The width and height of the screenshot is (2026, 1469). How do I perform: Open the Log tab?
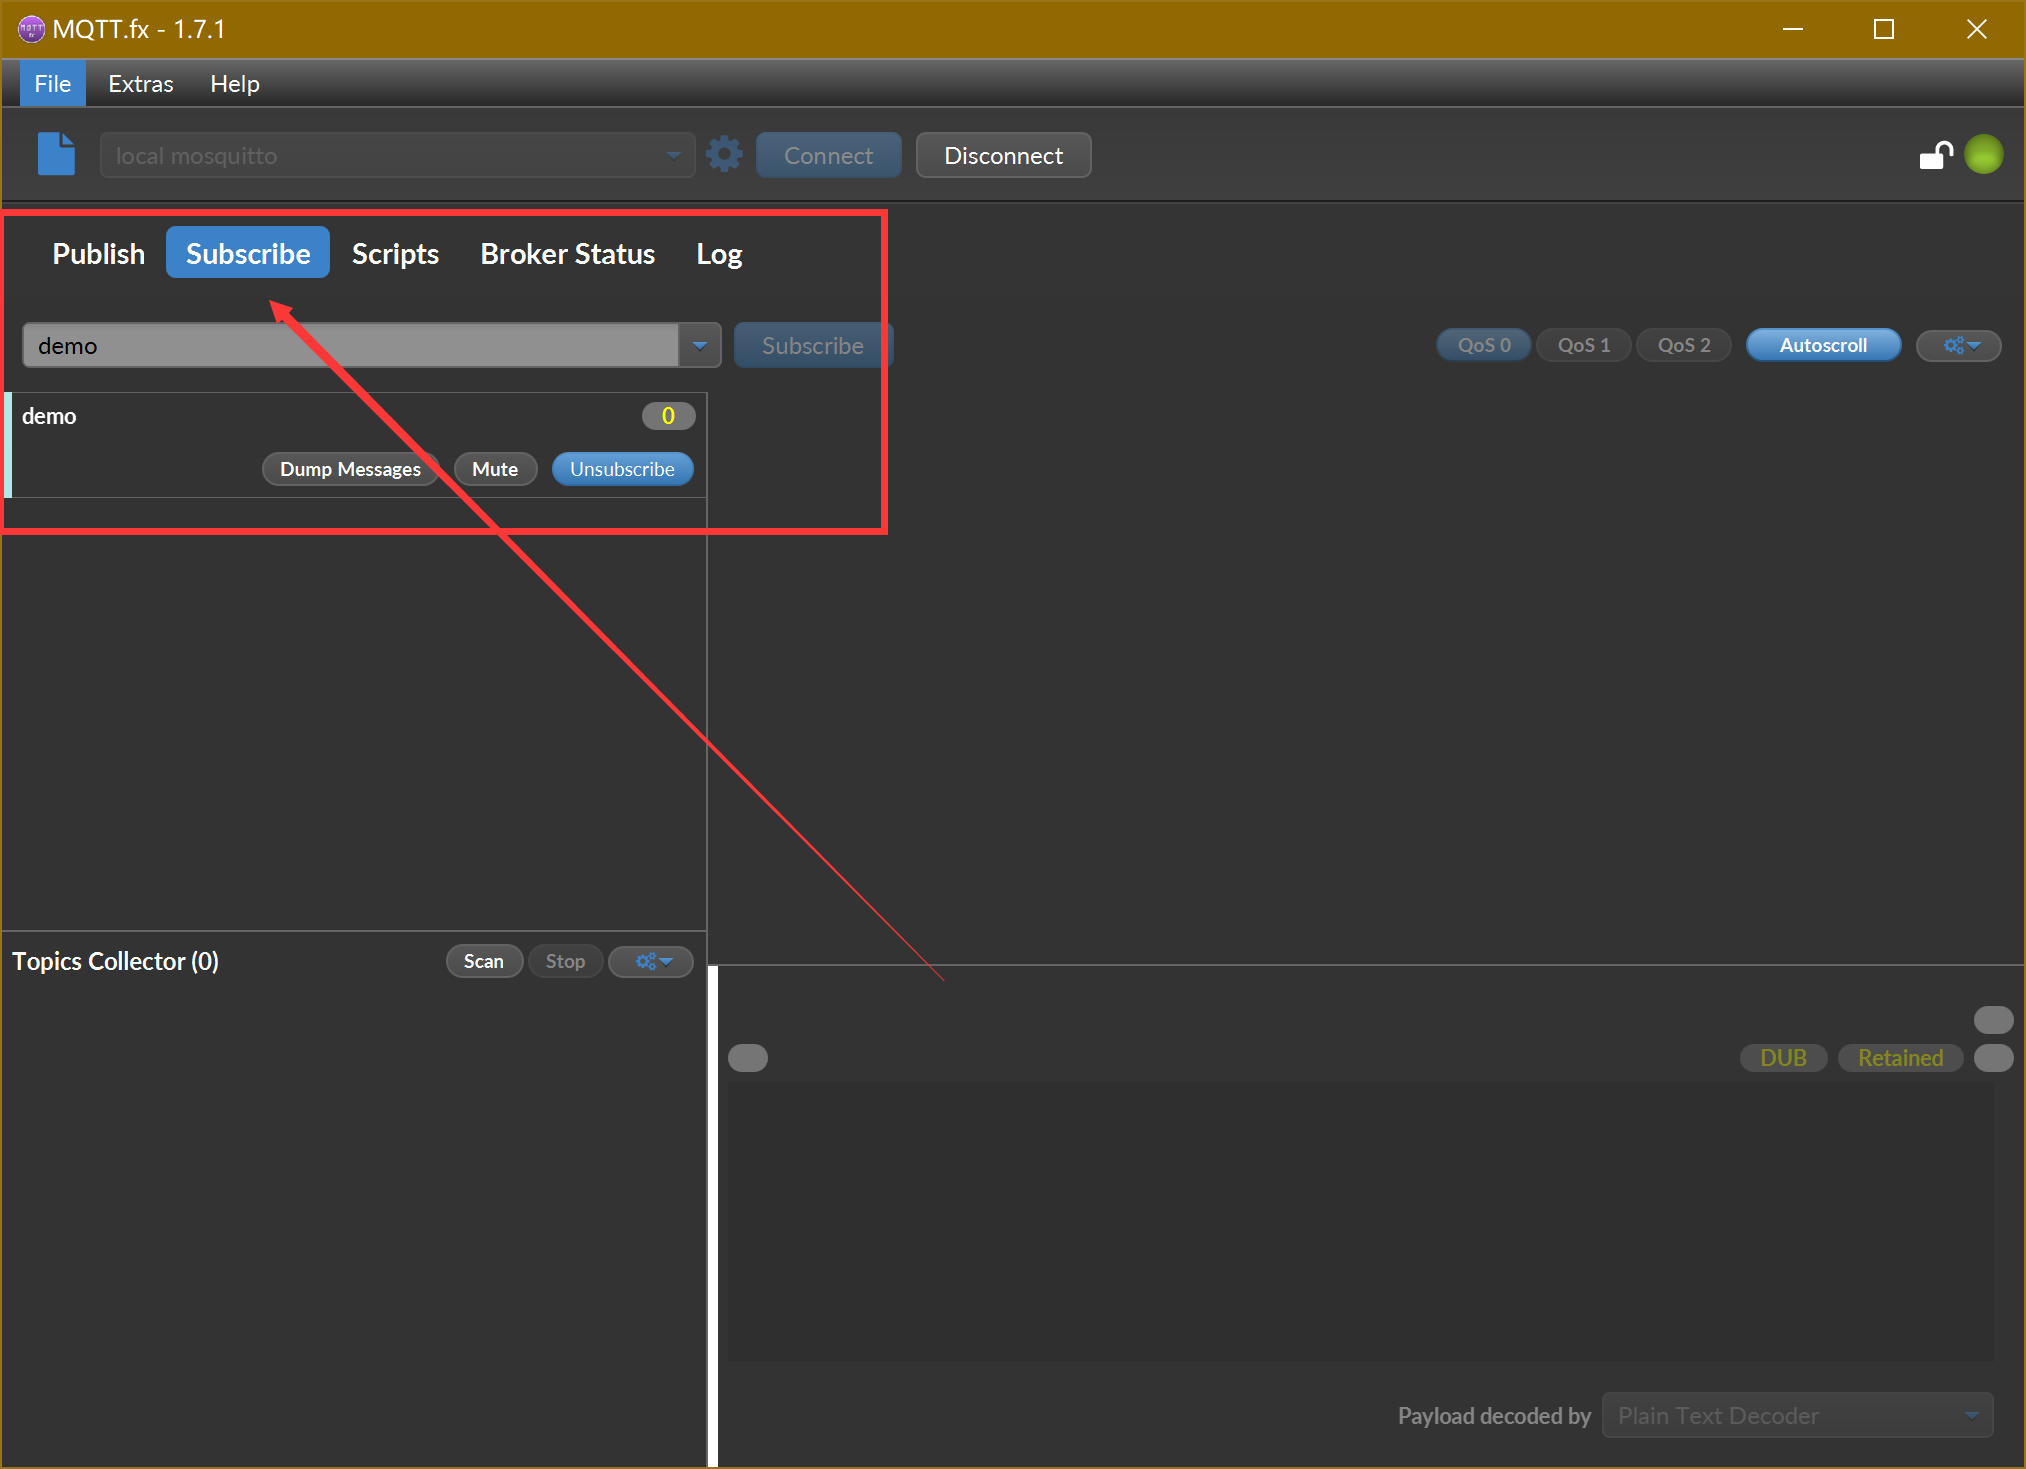click(x=719, y=253)
